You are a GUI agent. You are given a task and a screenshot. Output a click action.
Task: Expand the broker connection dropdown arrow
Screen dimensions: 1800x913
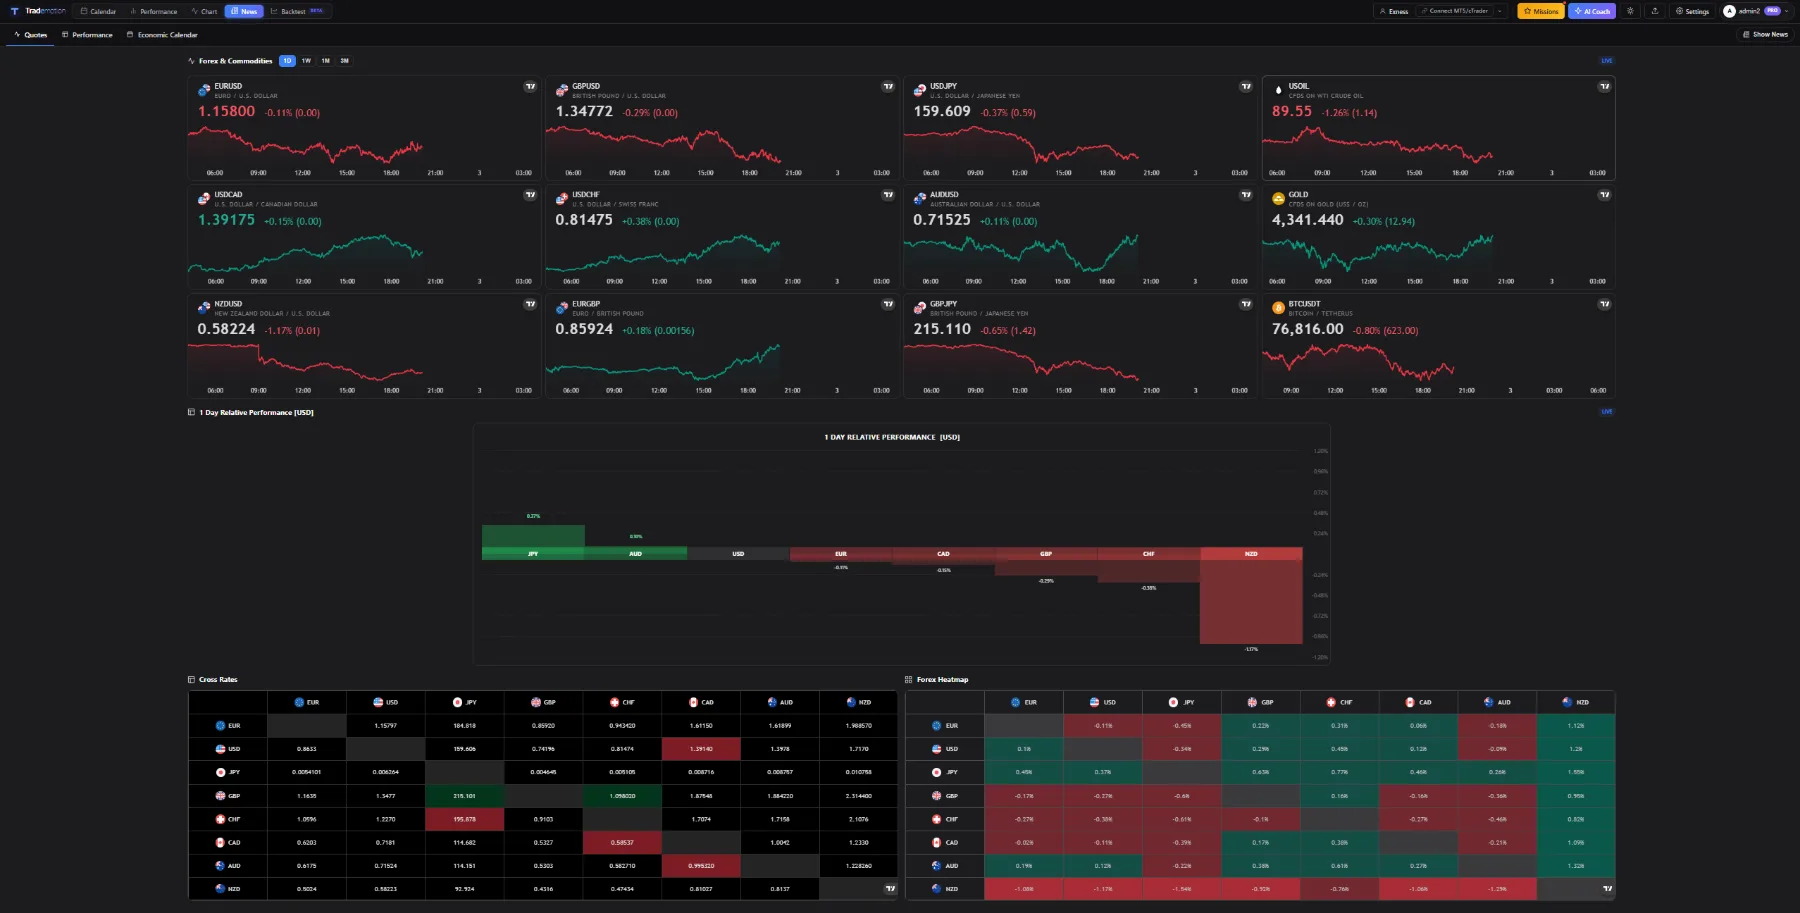pyautogui.click(x=1500, y=11)
